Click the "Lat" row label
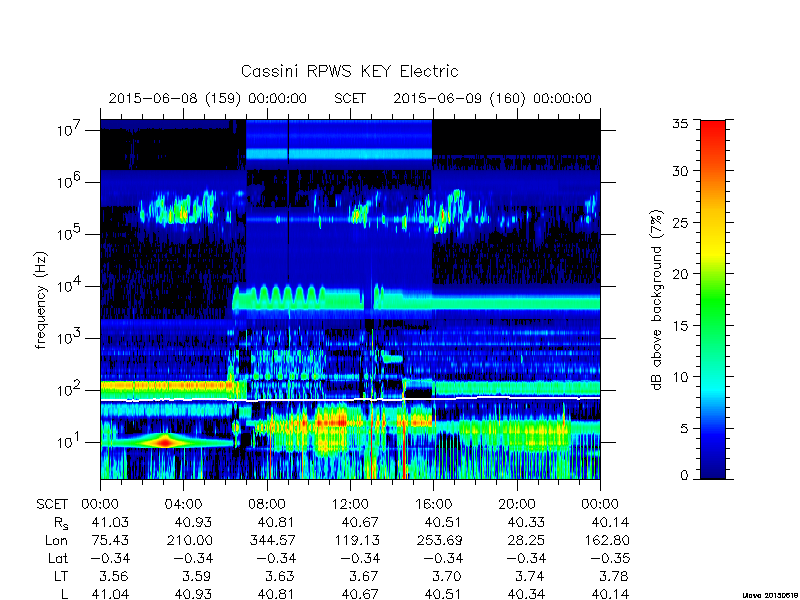800x600 pixels. click(x=58, y=558)
